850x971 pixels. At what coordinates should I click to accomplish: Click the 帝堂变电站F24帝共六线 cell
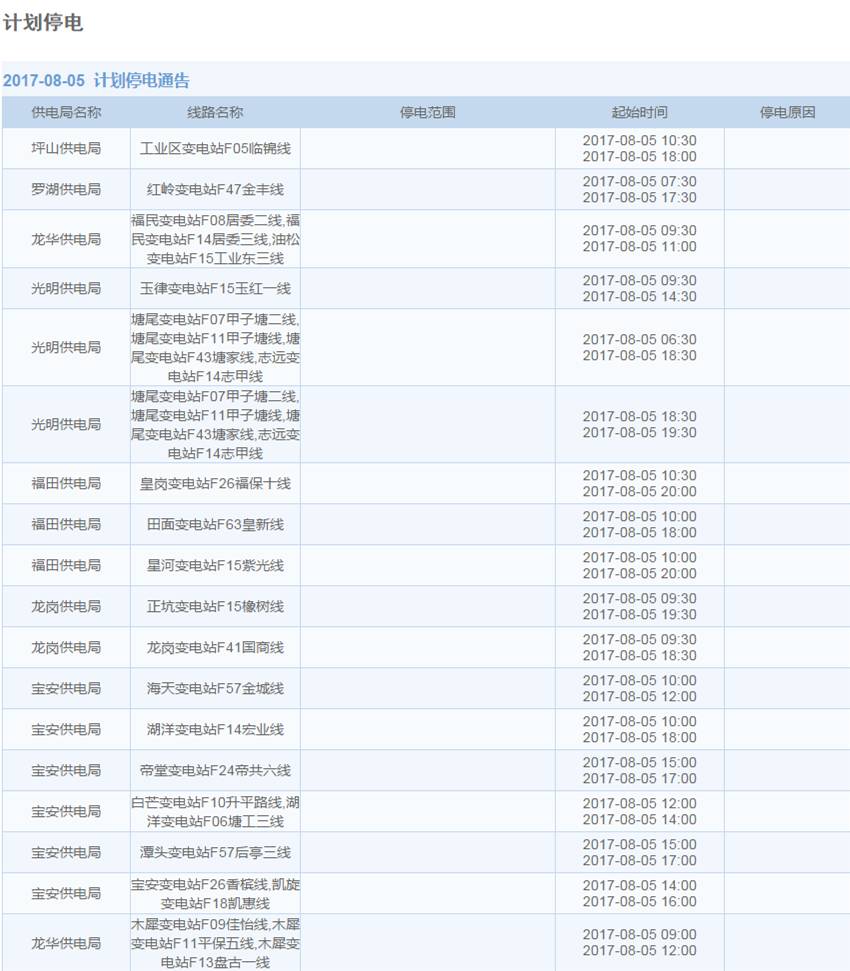pos(215,770)
